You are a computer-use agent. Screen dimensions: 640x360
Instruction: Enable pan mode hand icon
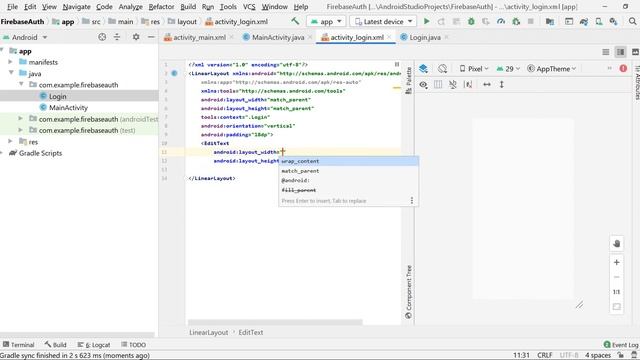click(x=617, y=244)
